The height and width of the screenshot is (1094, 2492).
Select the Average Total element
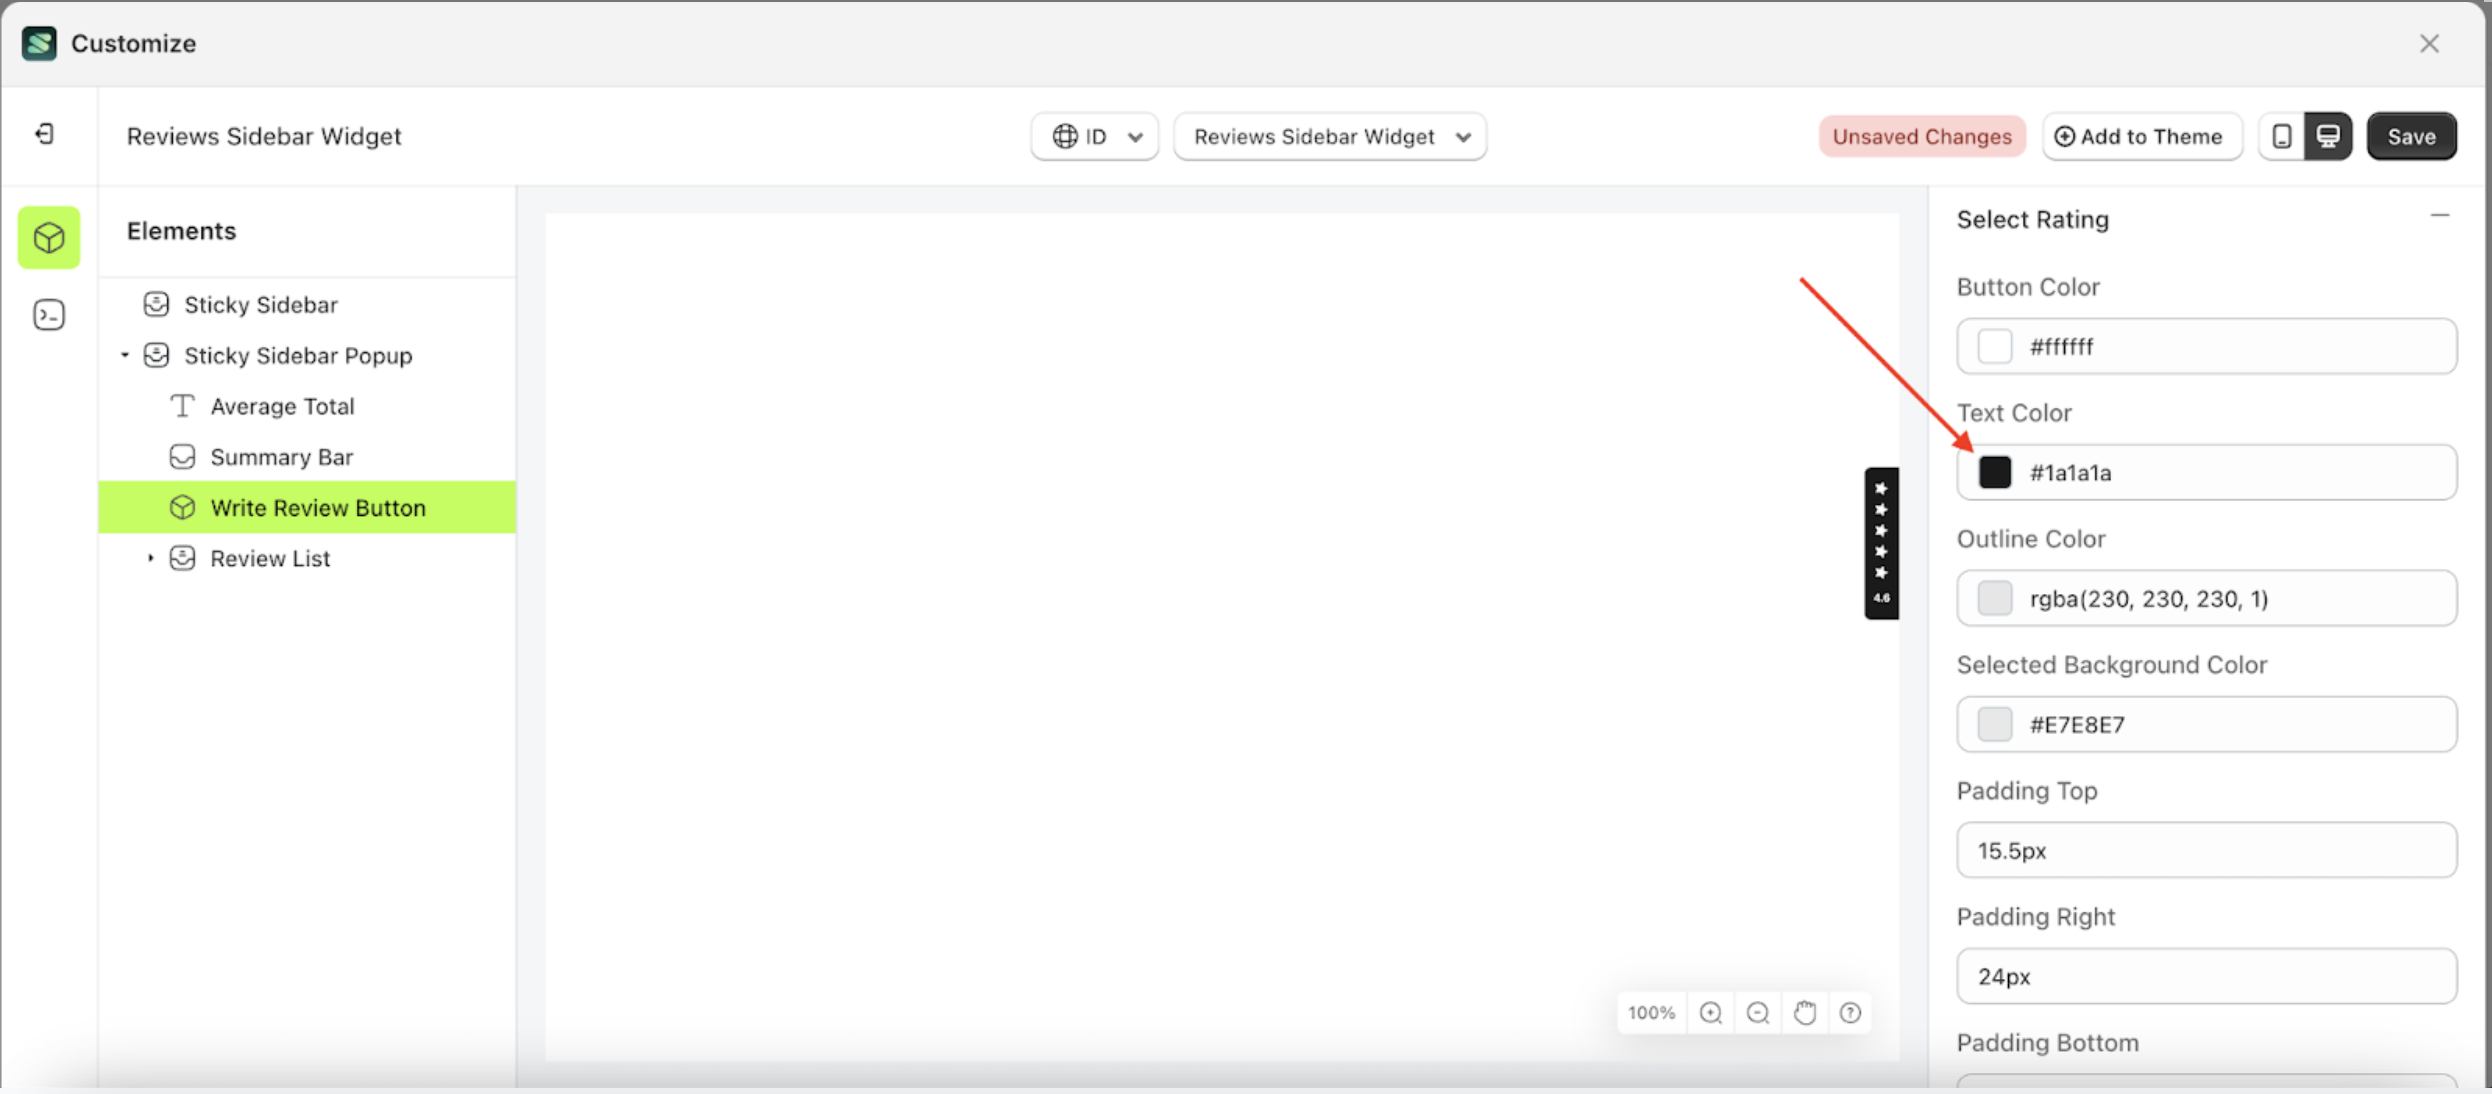point(282,406)
